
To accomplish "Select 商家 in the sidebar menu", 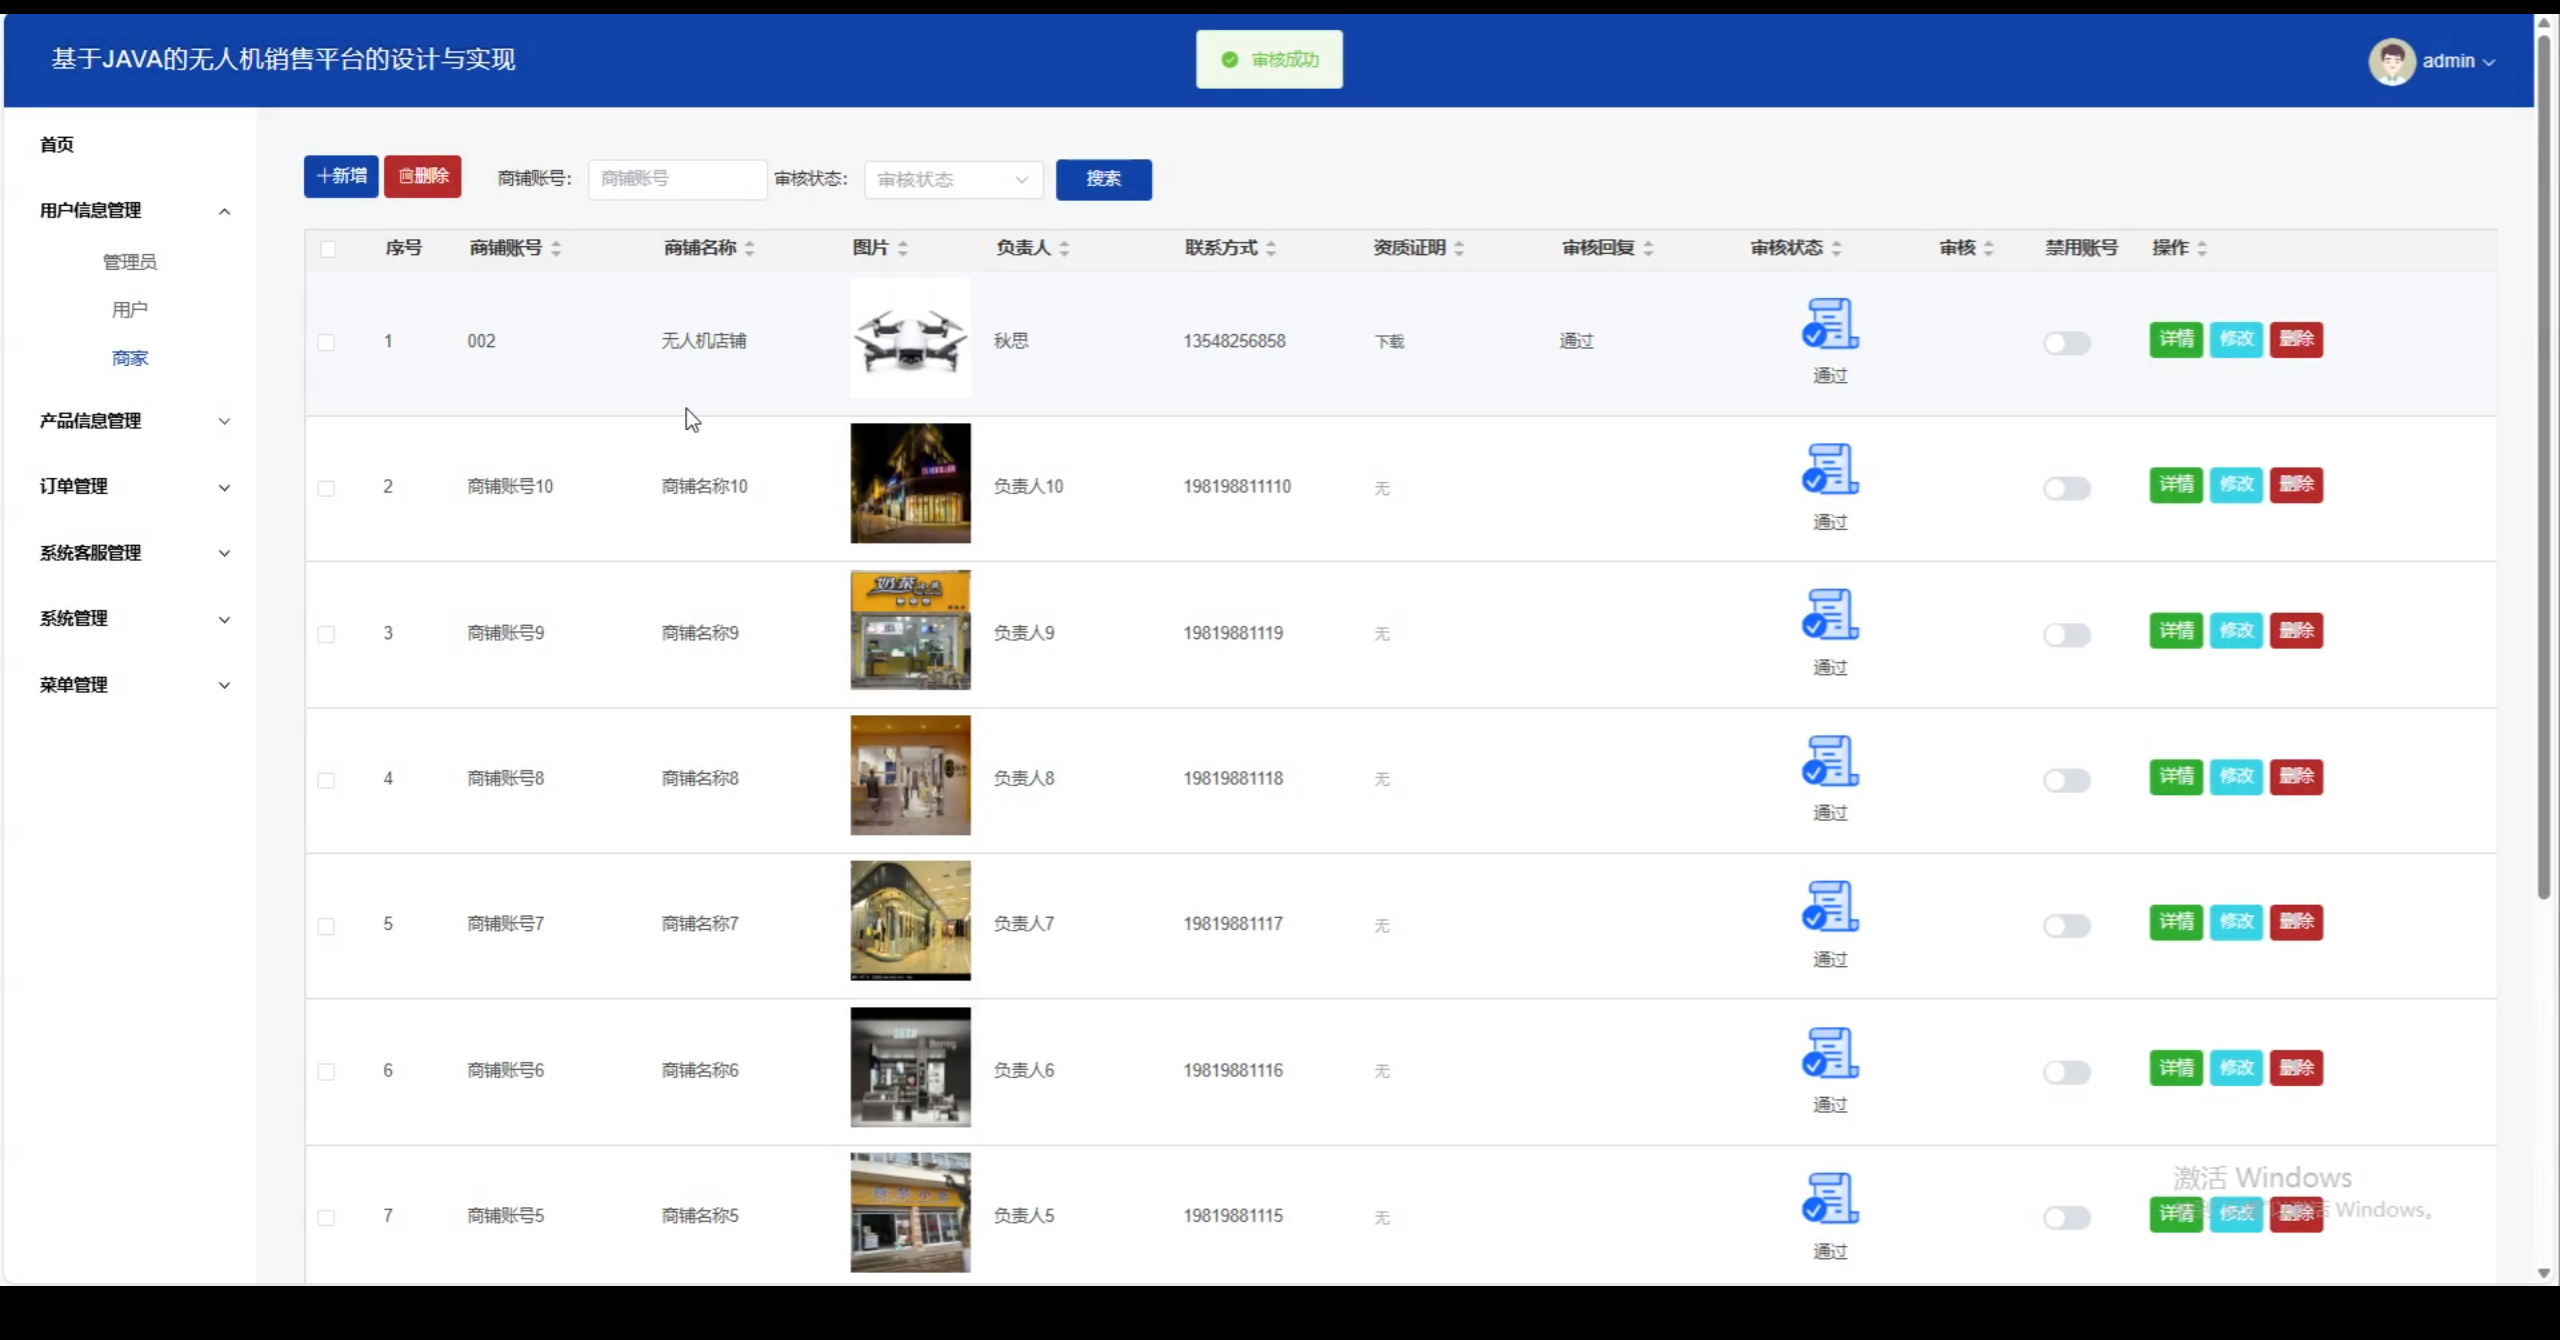I will 130,357.
